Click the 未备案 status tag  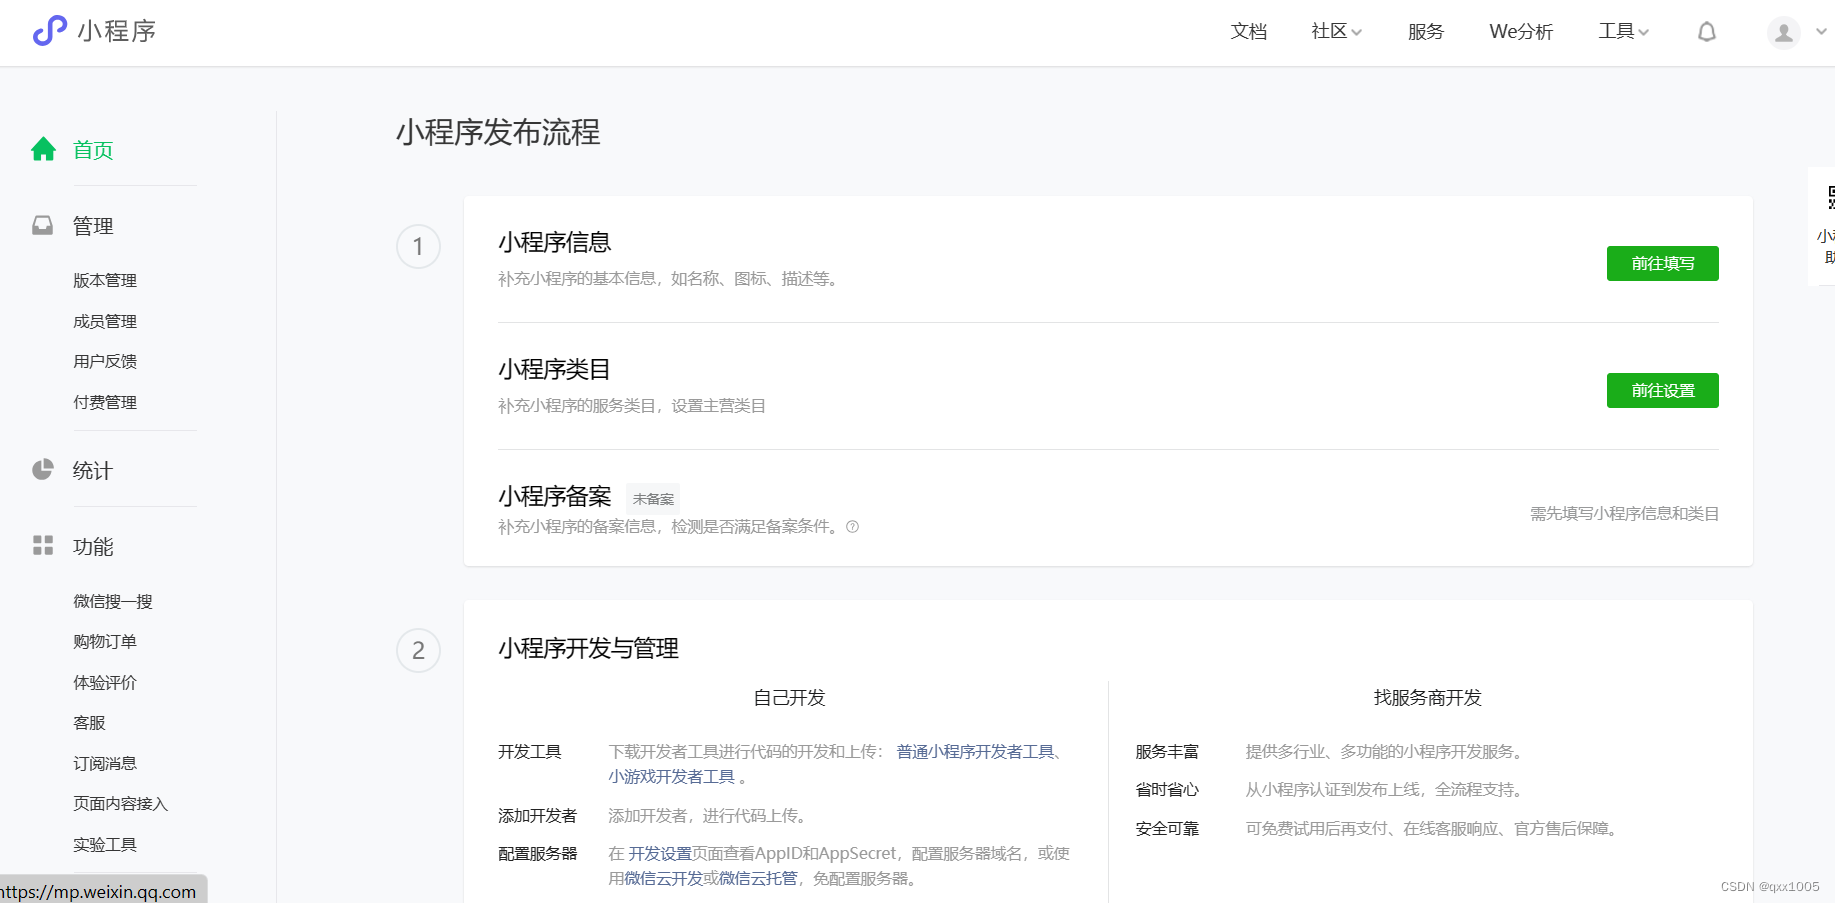653,499
